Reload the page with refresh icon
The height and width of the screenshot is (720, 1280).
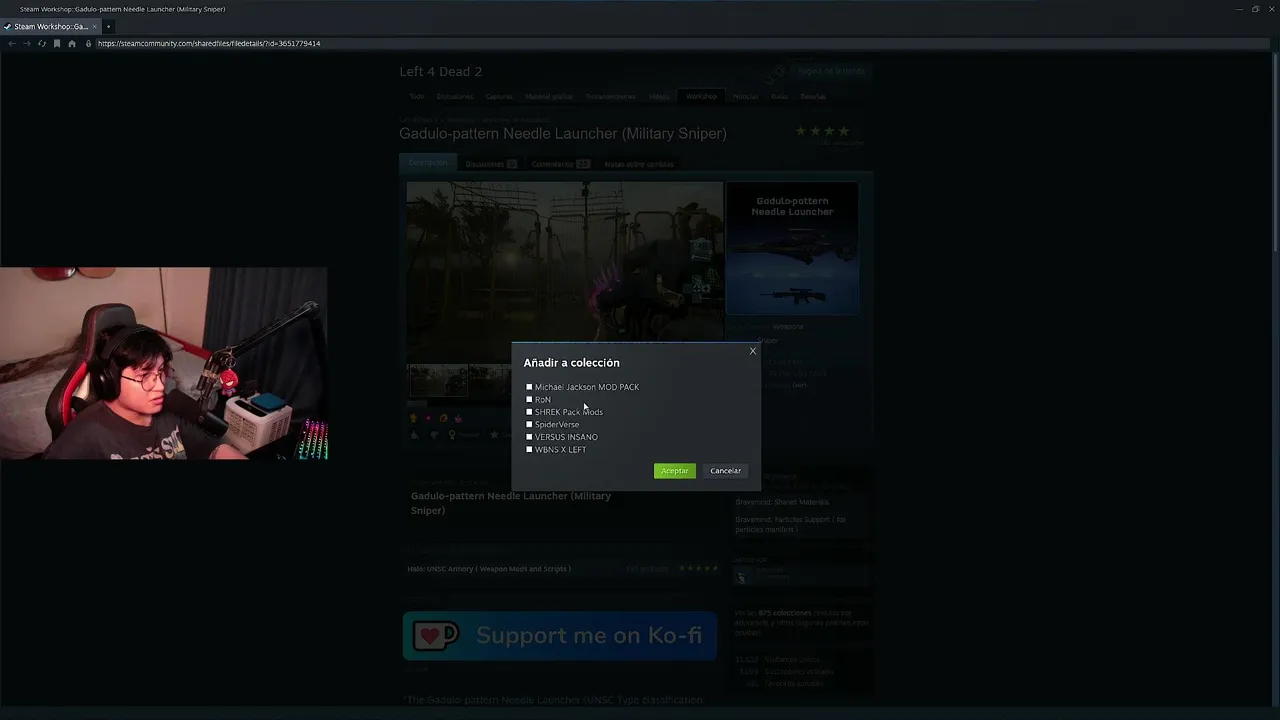tap(42, 44)
